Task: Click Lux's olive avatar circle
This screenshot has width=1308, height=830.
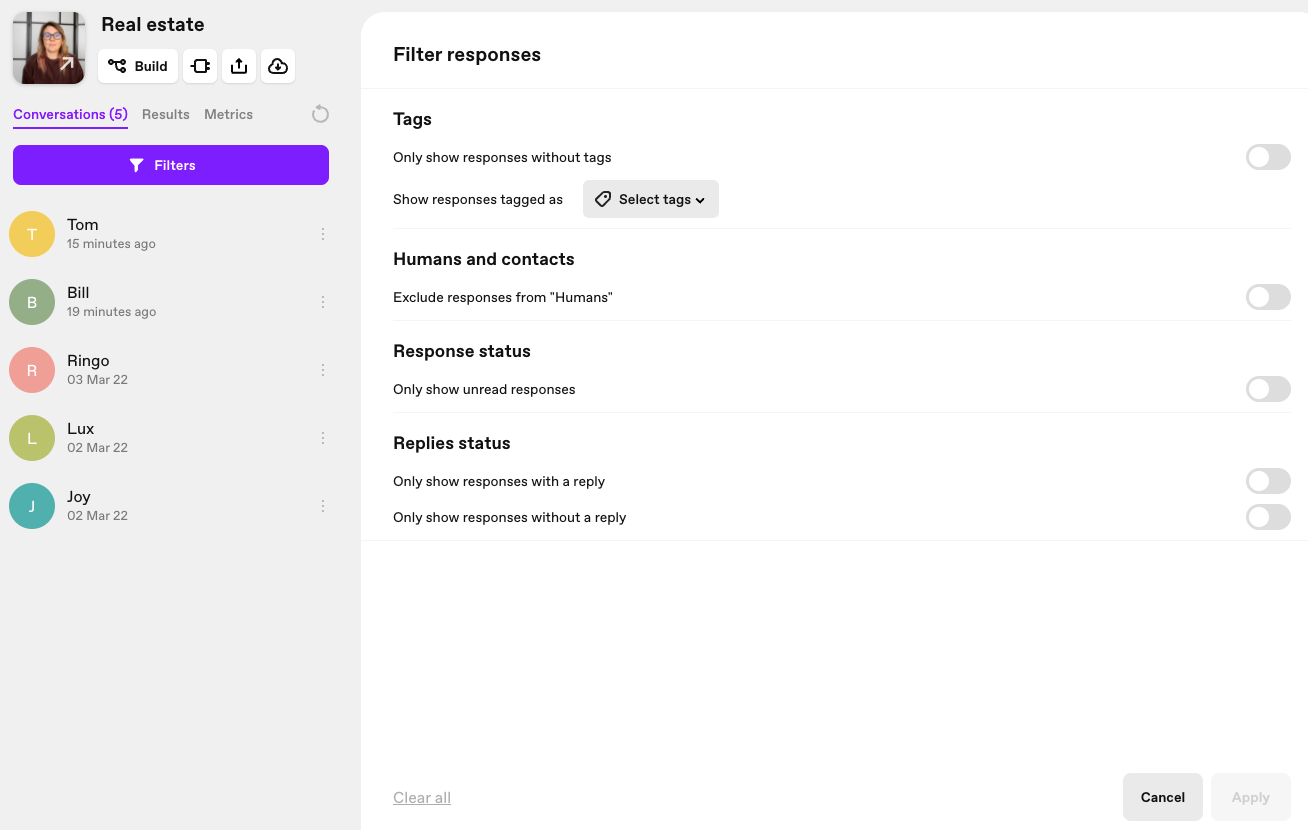Action: tap(32, 438)
